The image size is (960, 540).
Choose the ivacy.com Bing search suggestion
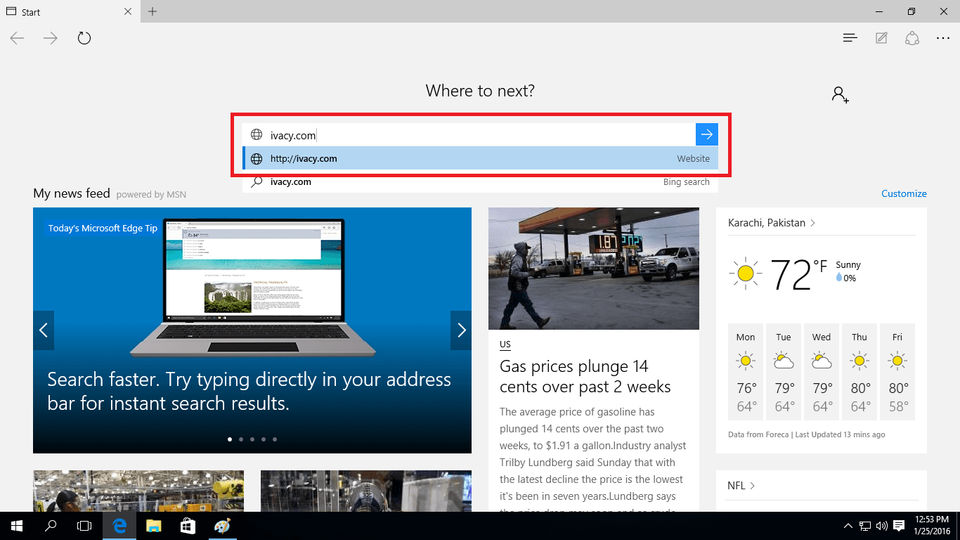click(481, 182)
